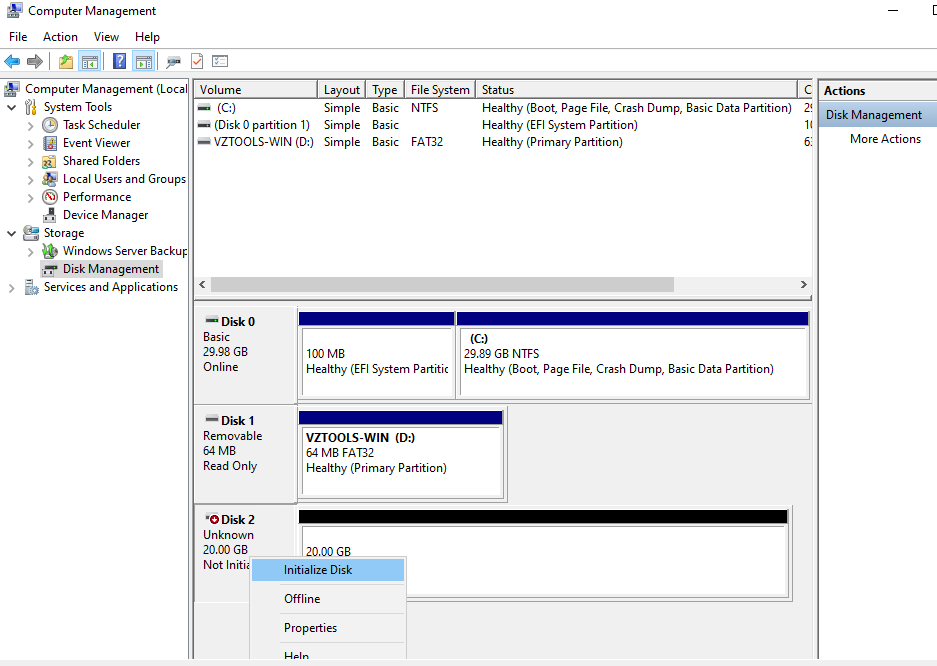Expand the Windows Server Backup node
The height and width of the screenshot is (666, 937).
tap(30, 252)
